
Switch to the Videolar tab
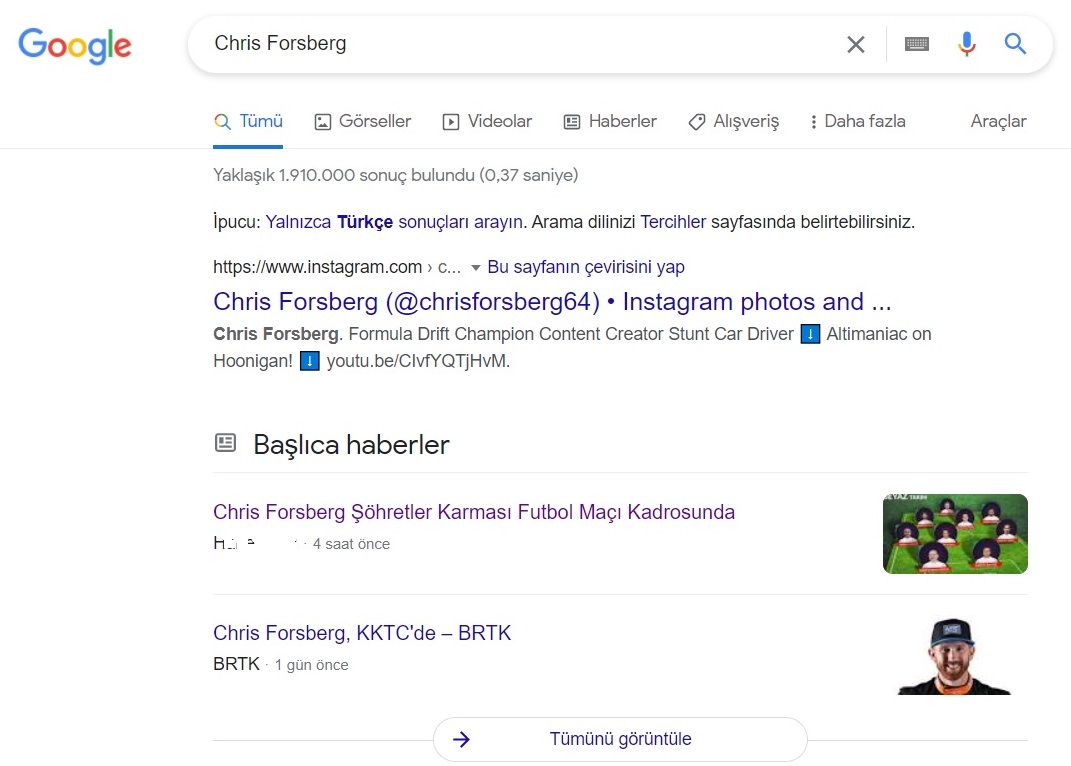[487, 122]
